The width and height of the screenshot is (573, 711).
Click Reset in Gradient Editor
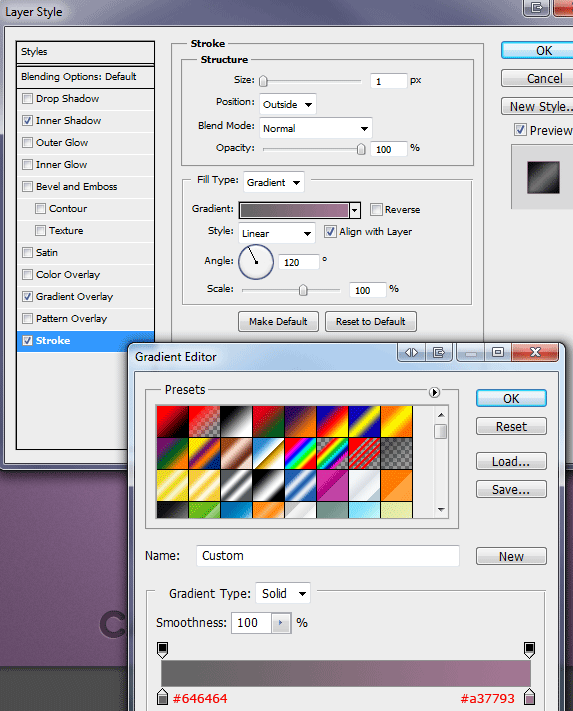pyautogui.click(x=511, y=426)
